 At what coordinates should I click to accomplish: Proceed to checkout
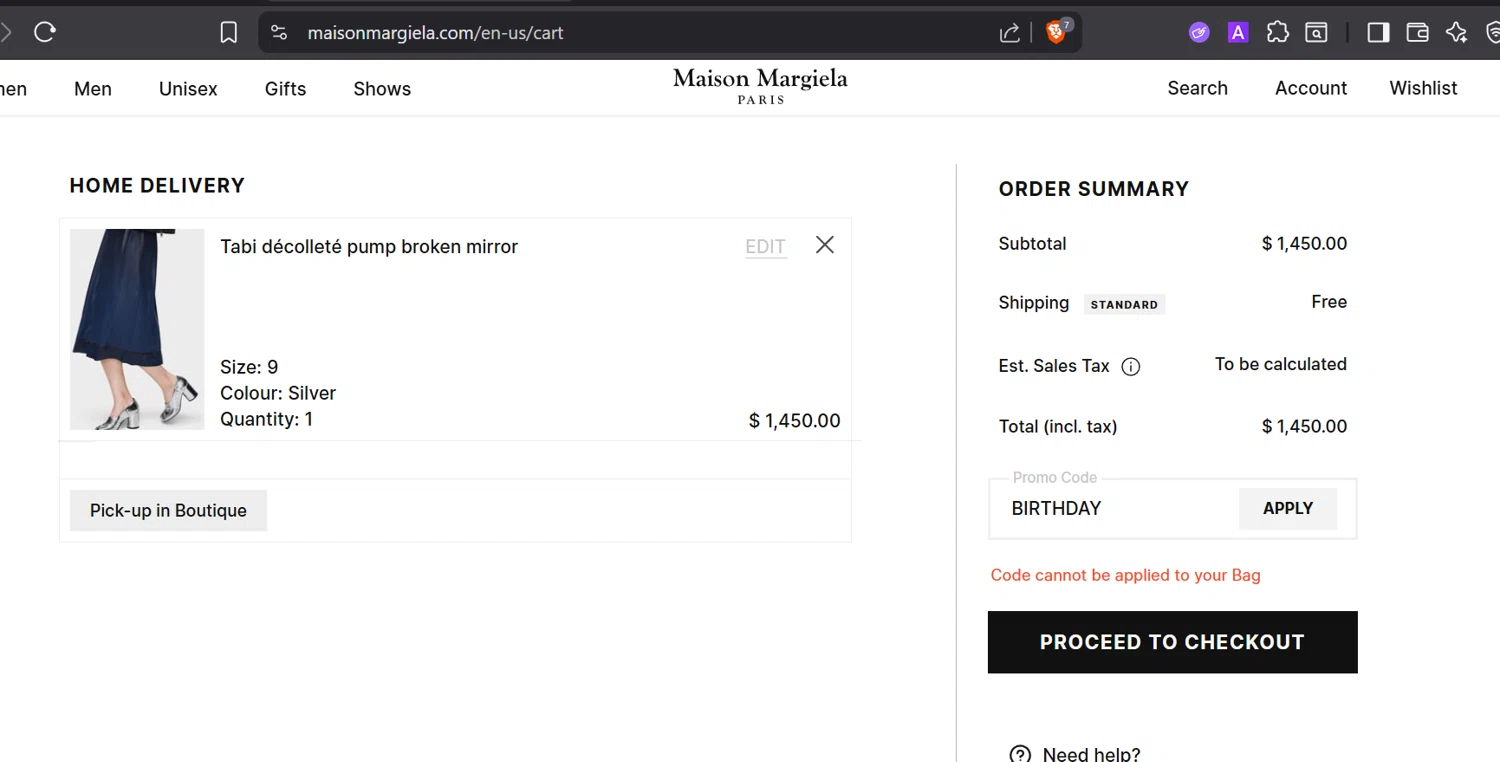1173,642
